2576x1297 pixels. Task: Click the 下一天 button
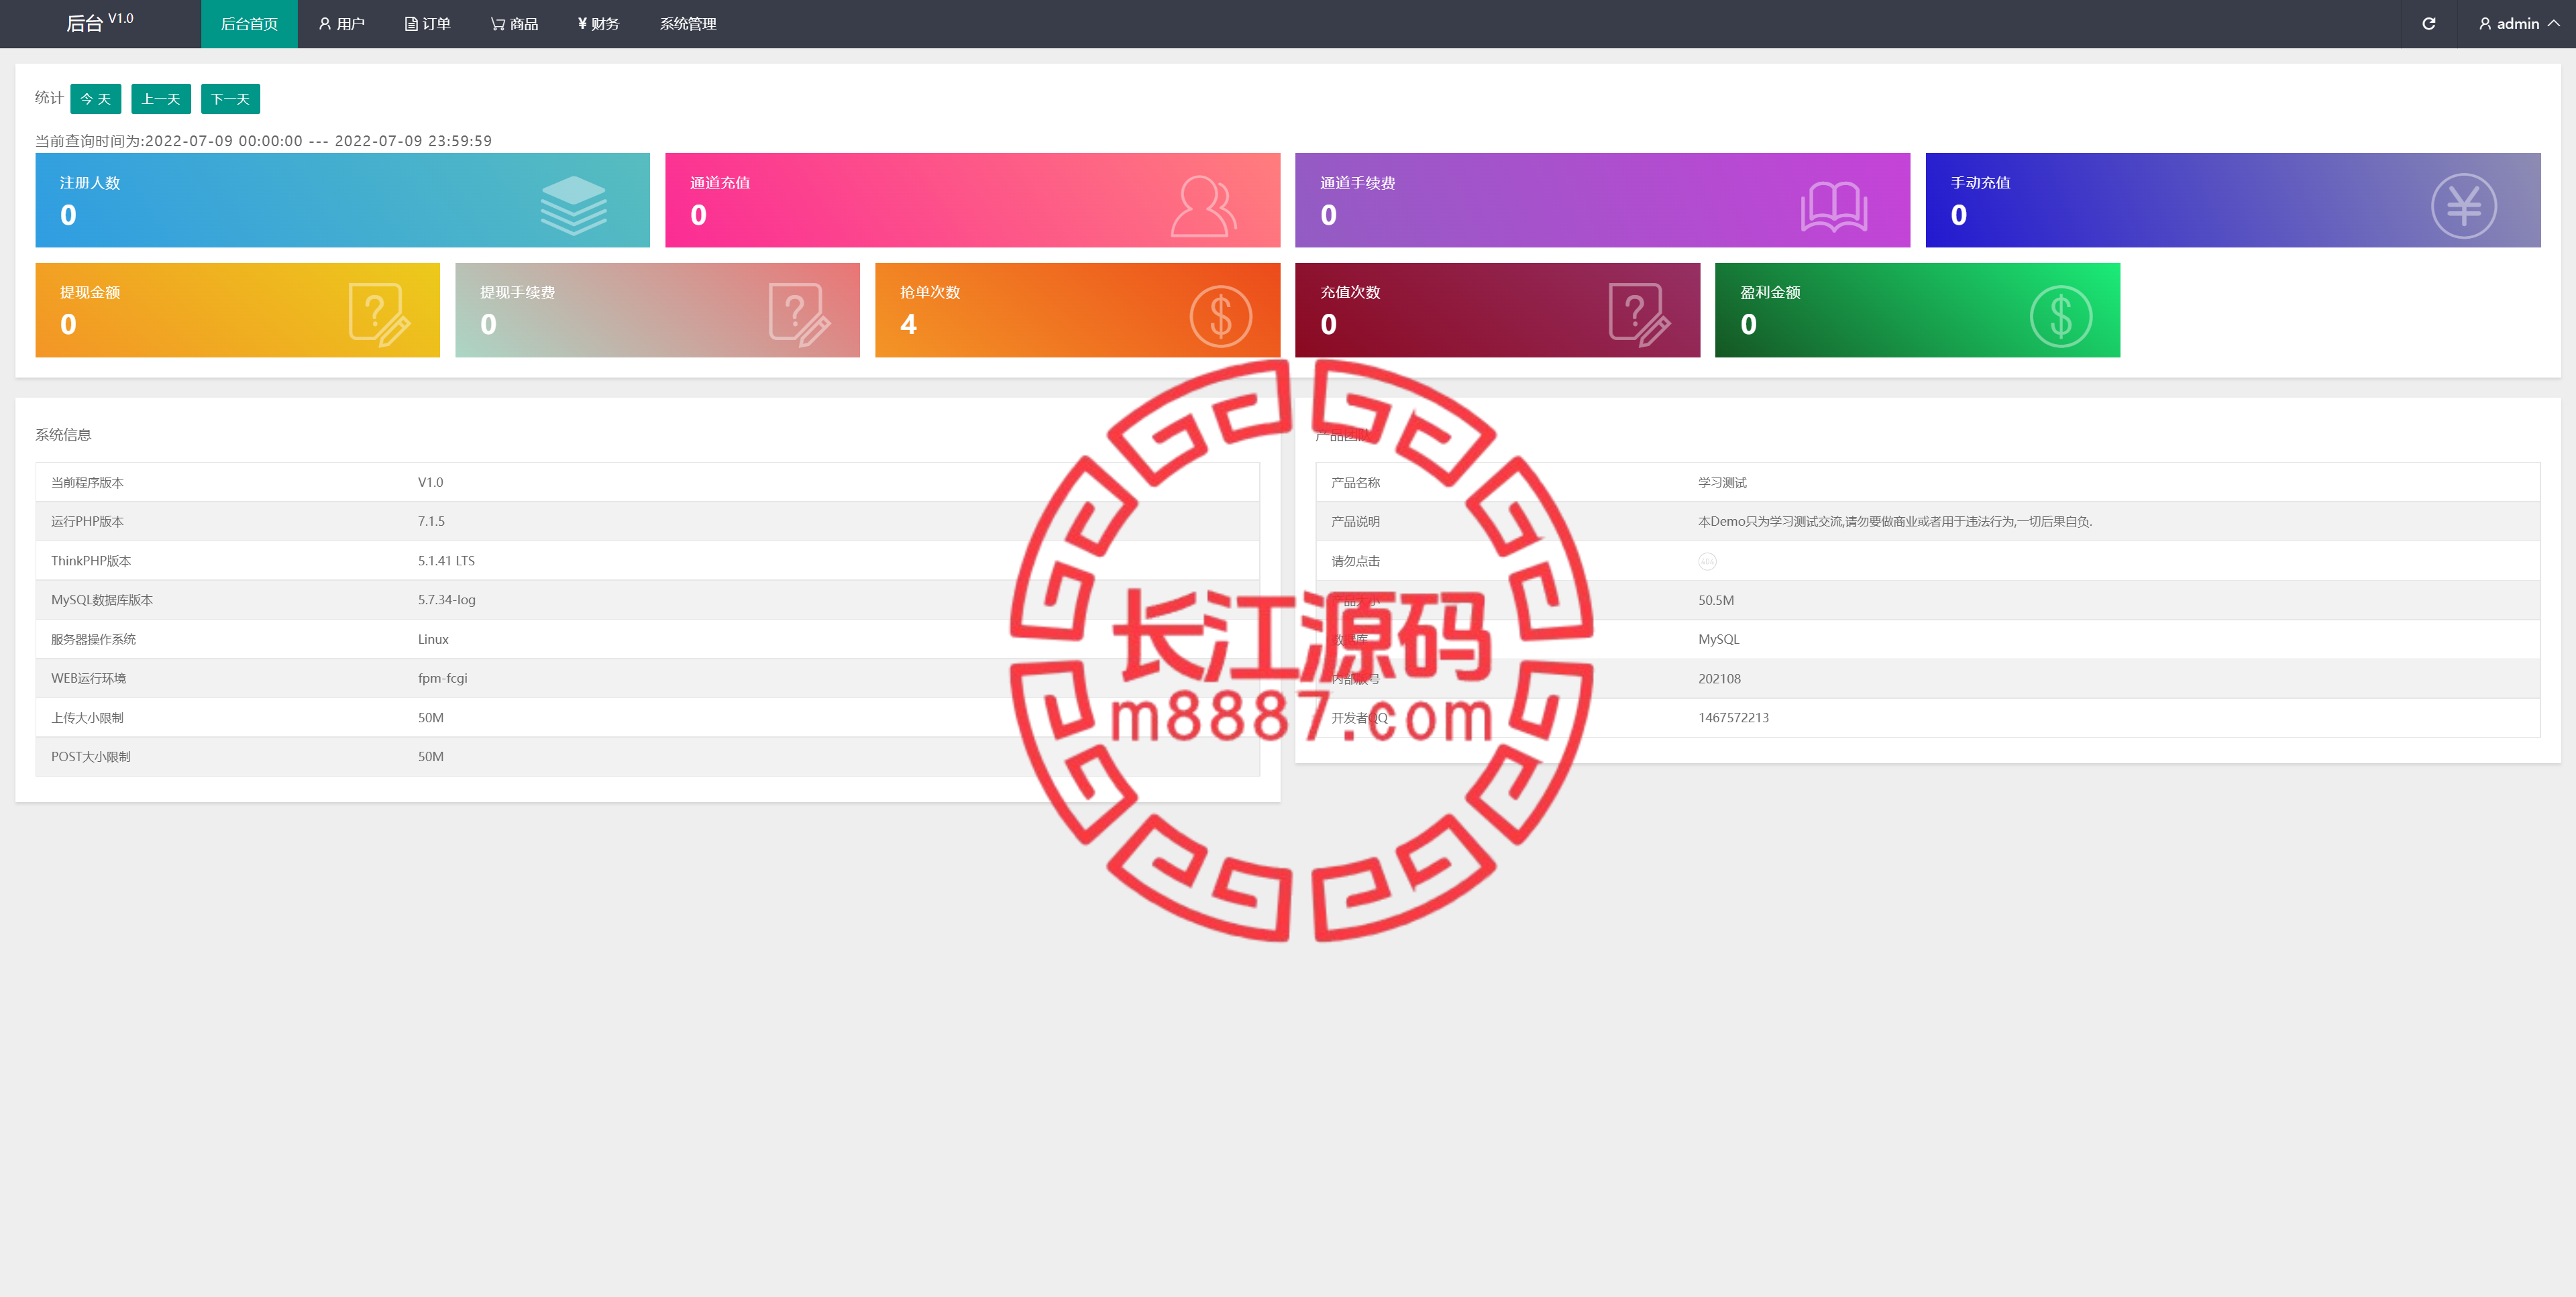point(231,99)
